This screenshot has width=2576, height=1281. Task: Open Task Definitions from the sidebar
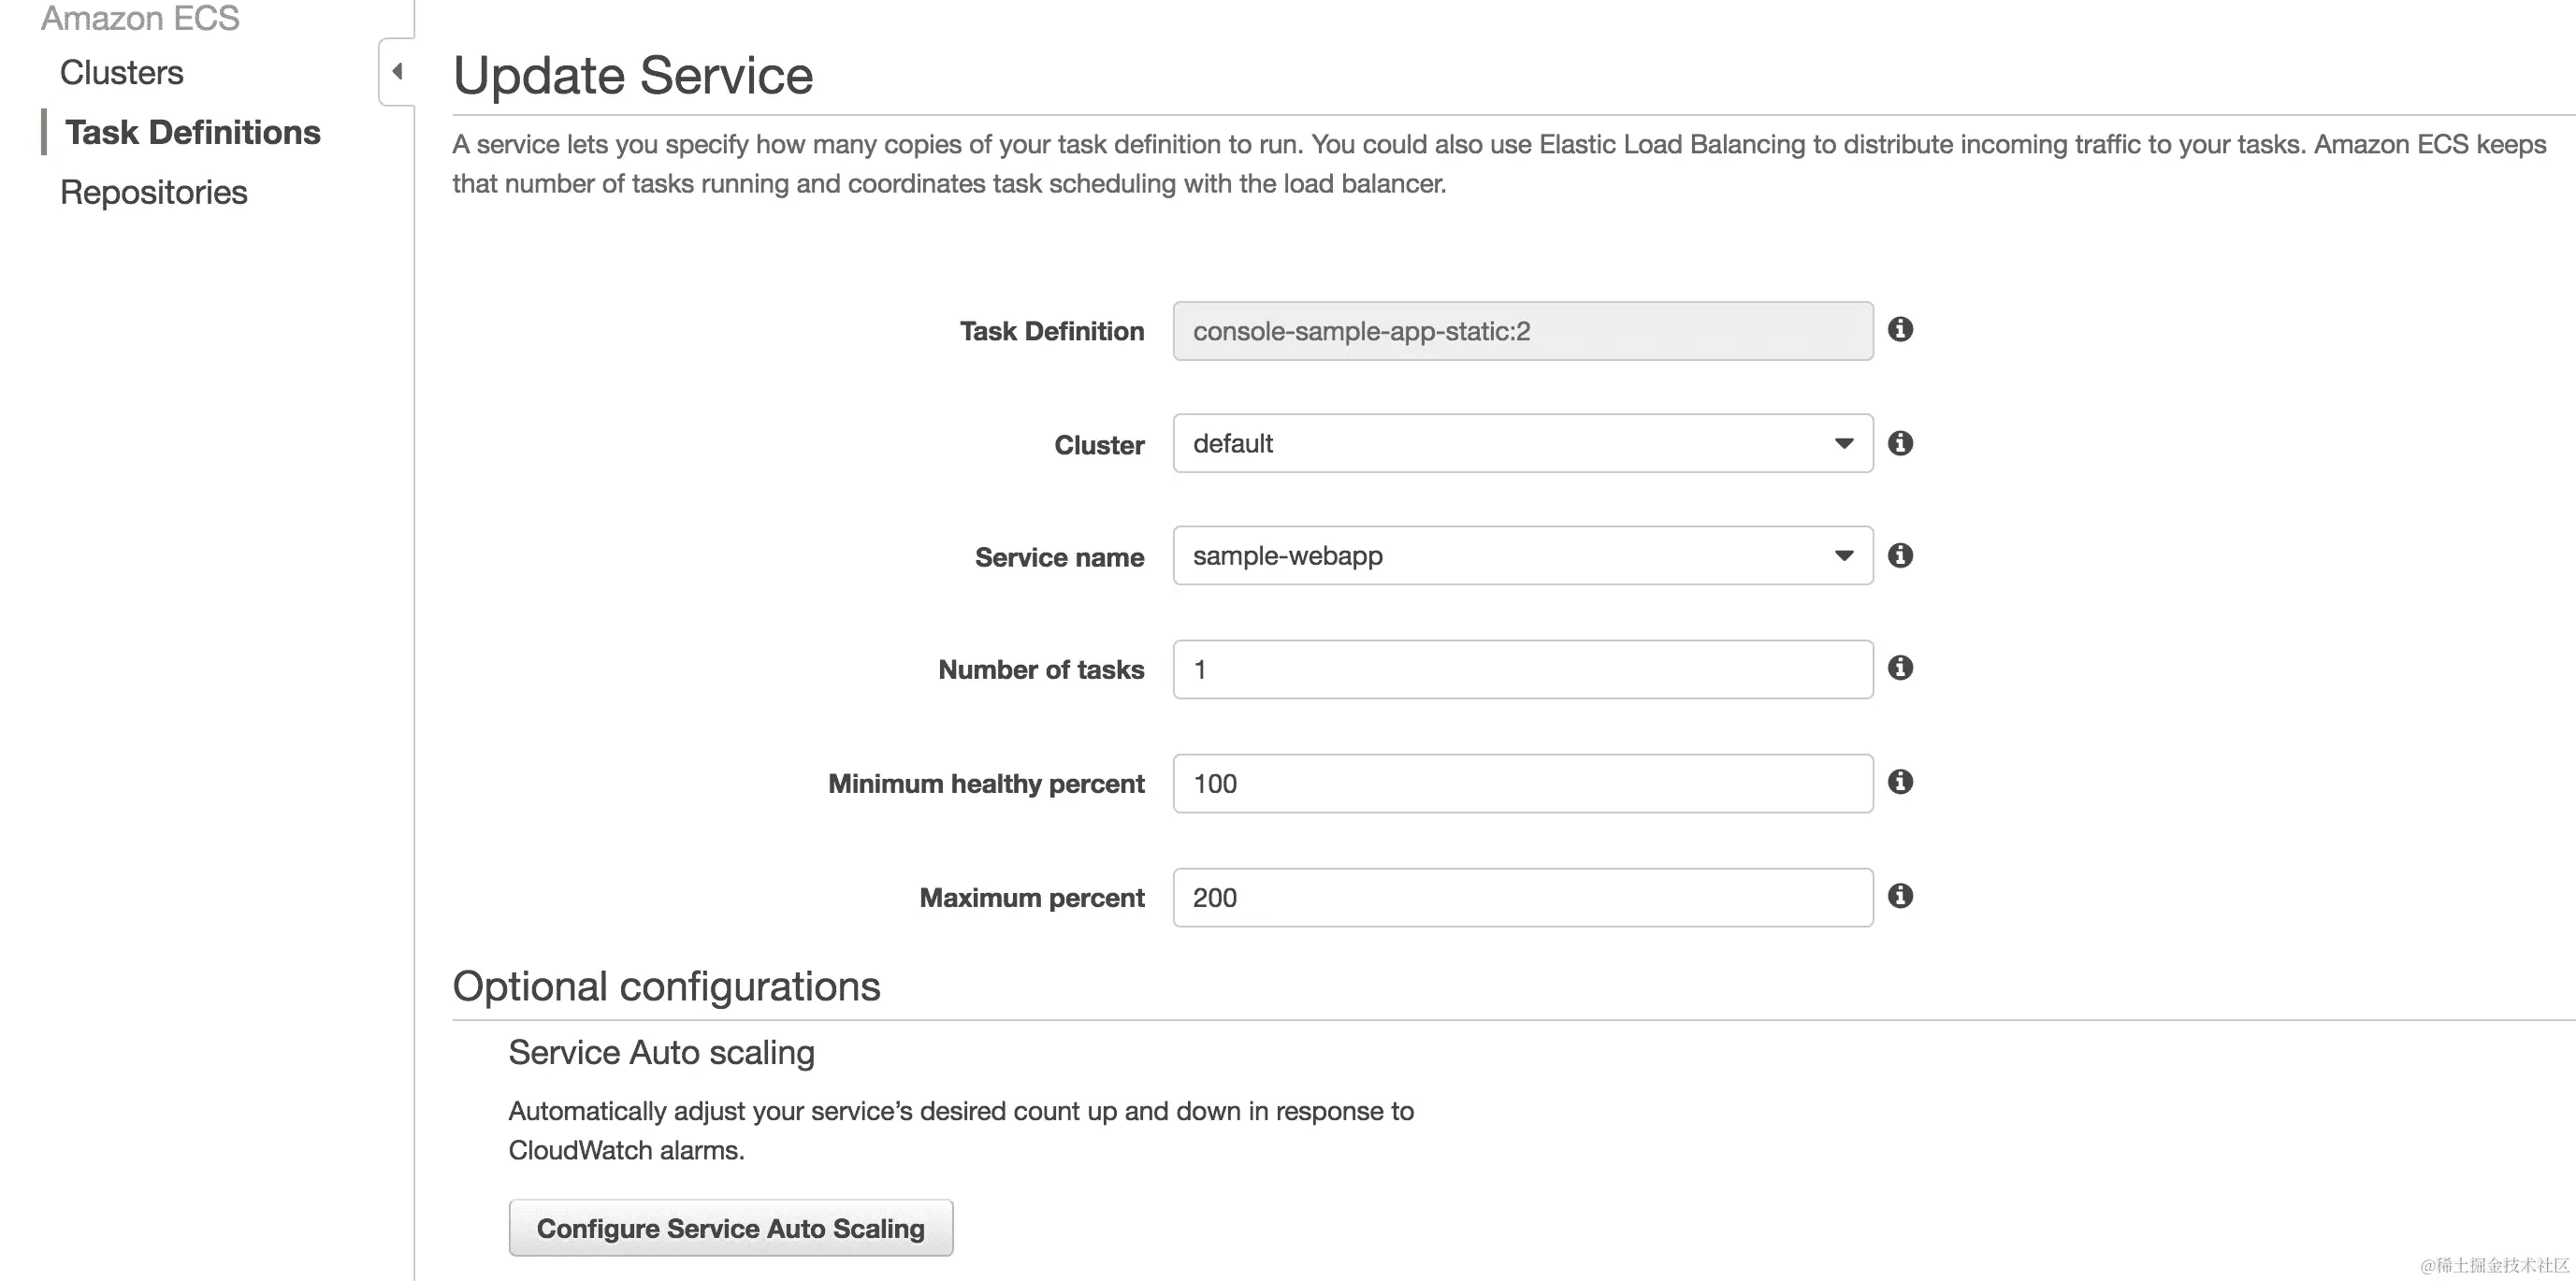193,131
